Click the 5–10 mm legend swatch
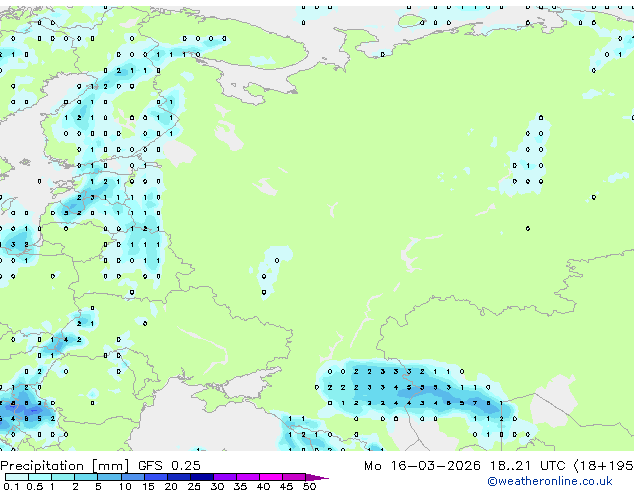The image size is (634, 490). 109,477
